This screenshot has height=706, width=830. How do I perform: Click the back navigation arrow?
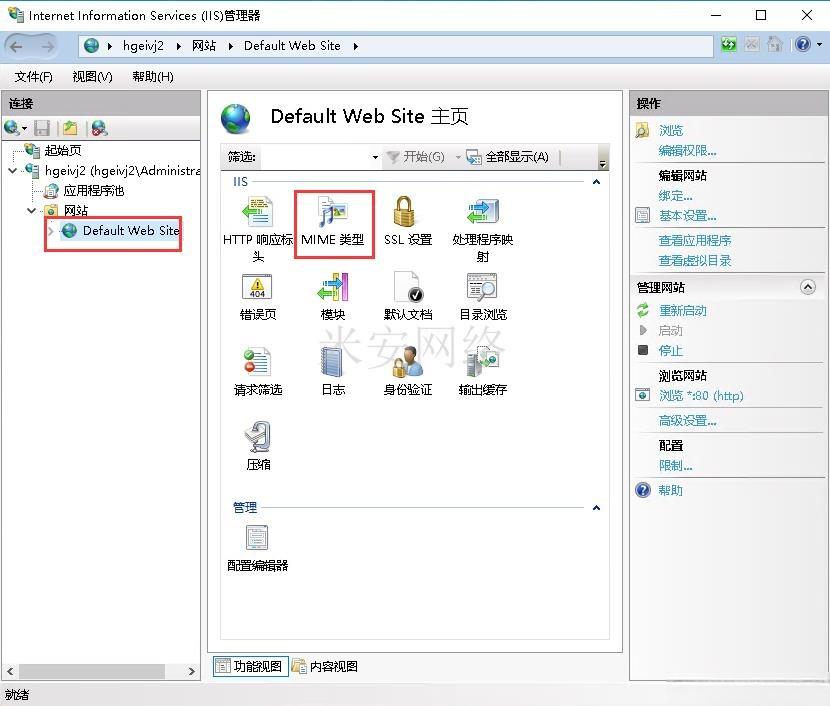click(17, 47)
